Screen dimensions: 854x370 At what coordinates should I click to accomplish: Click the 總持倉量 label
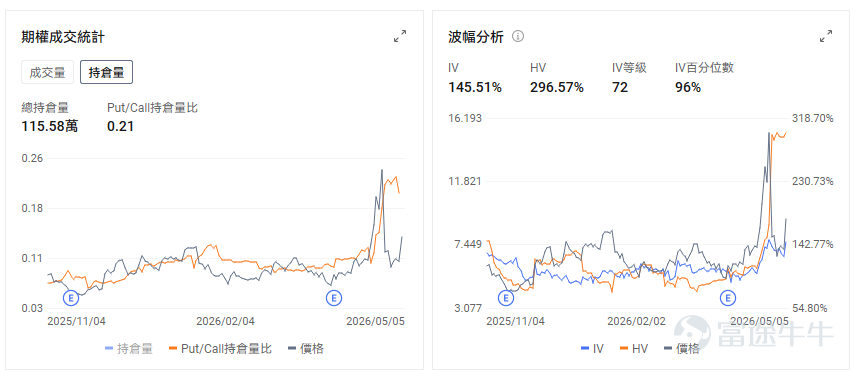point(45,108)
